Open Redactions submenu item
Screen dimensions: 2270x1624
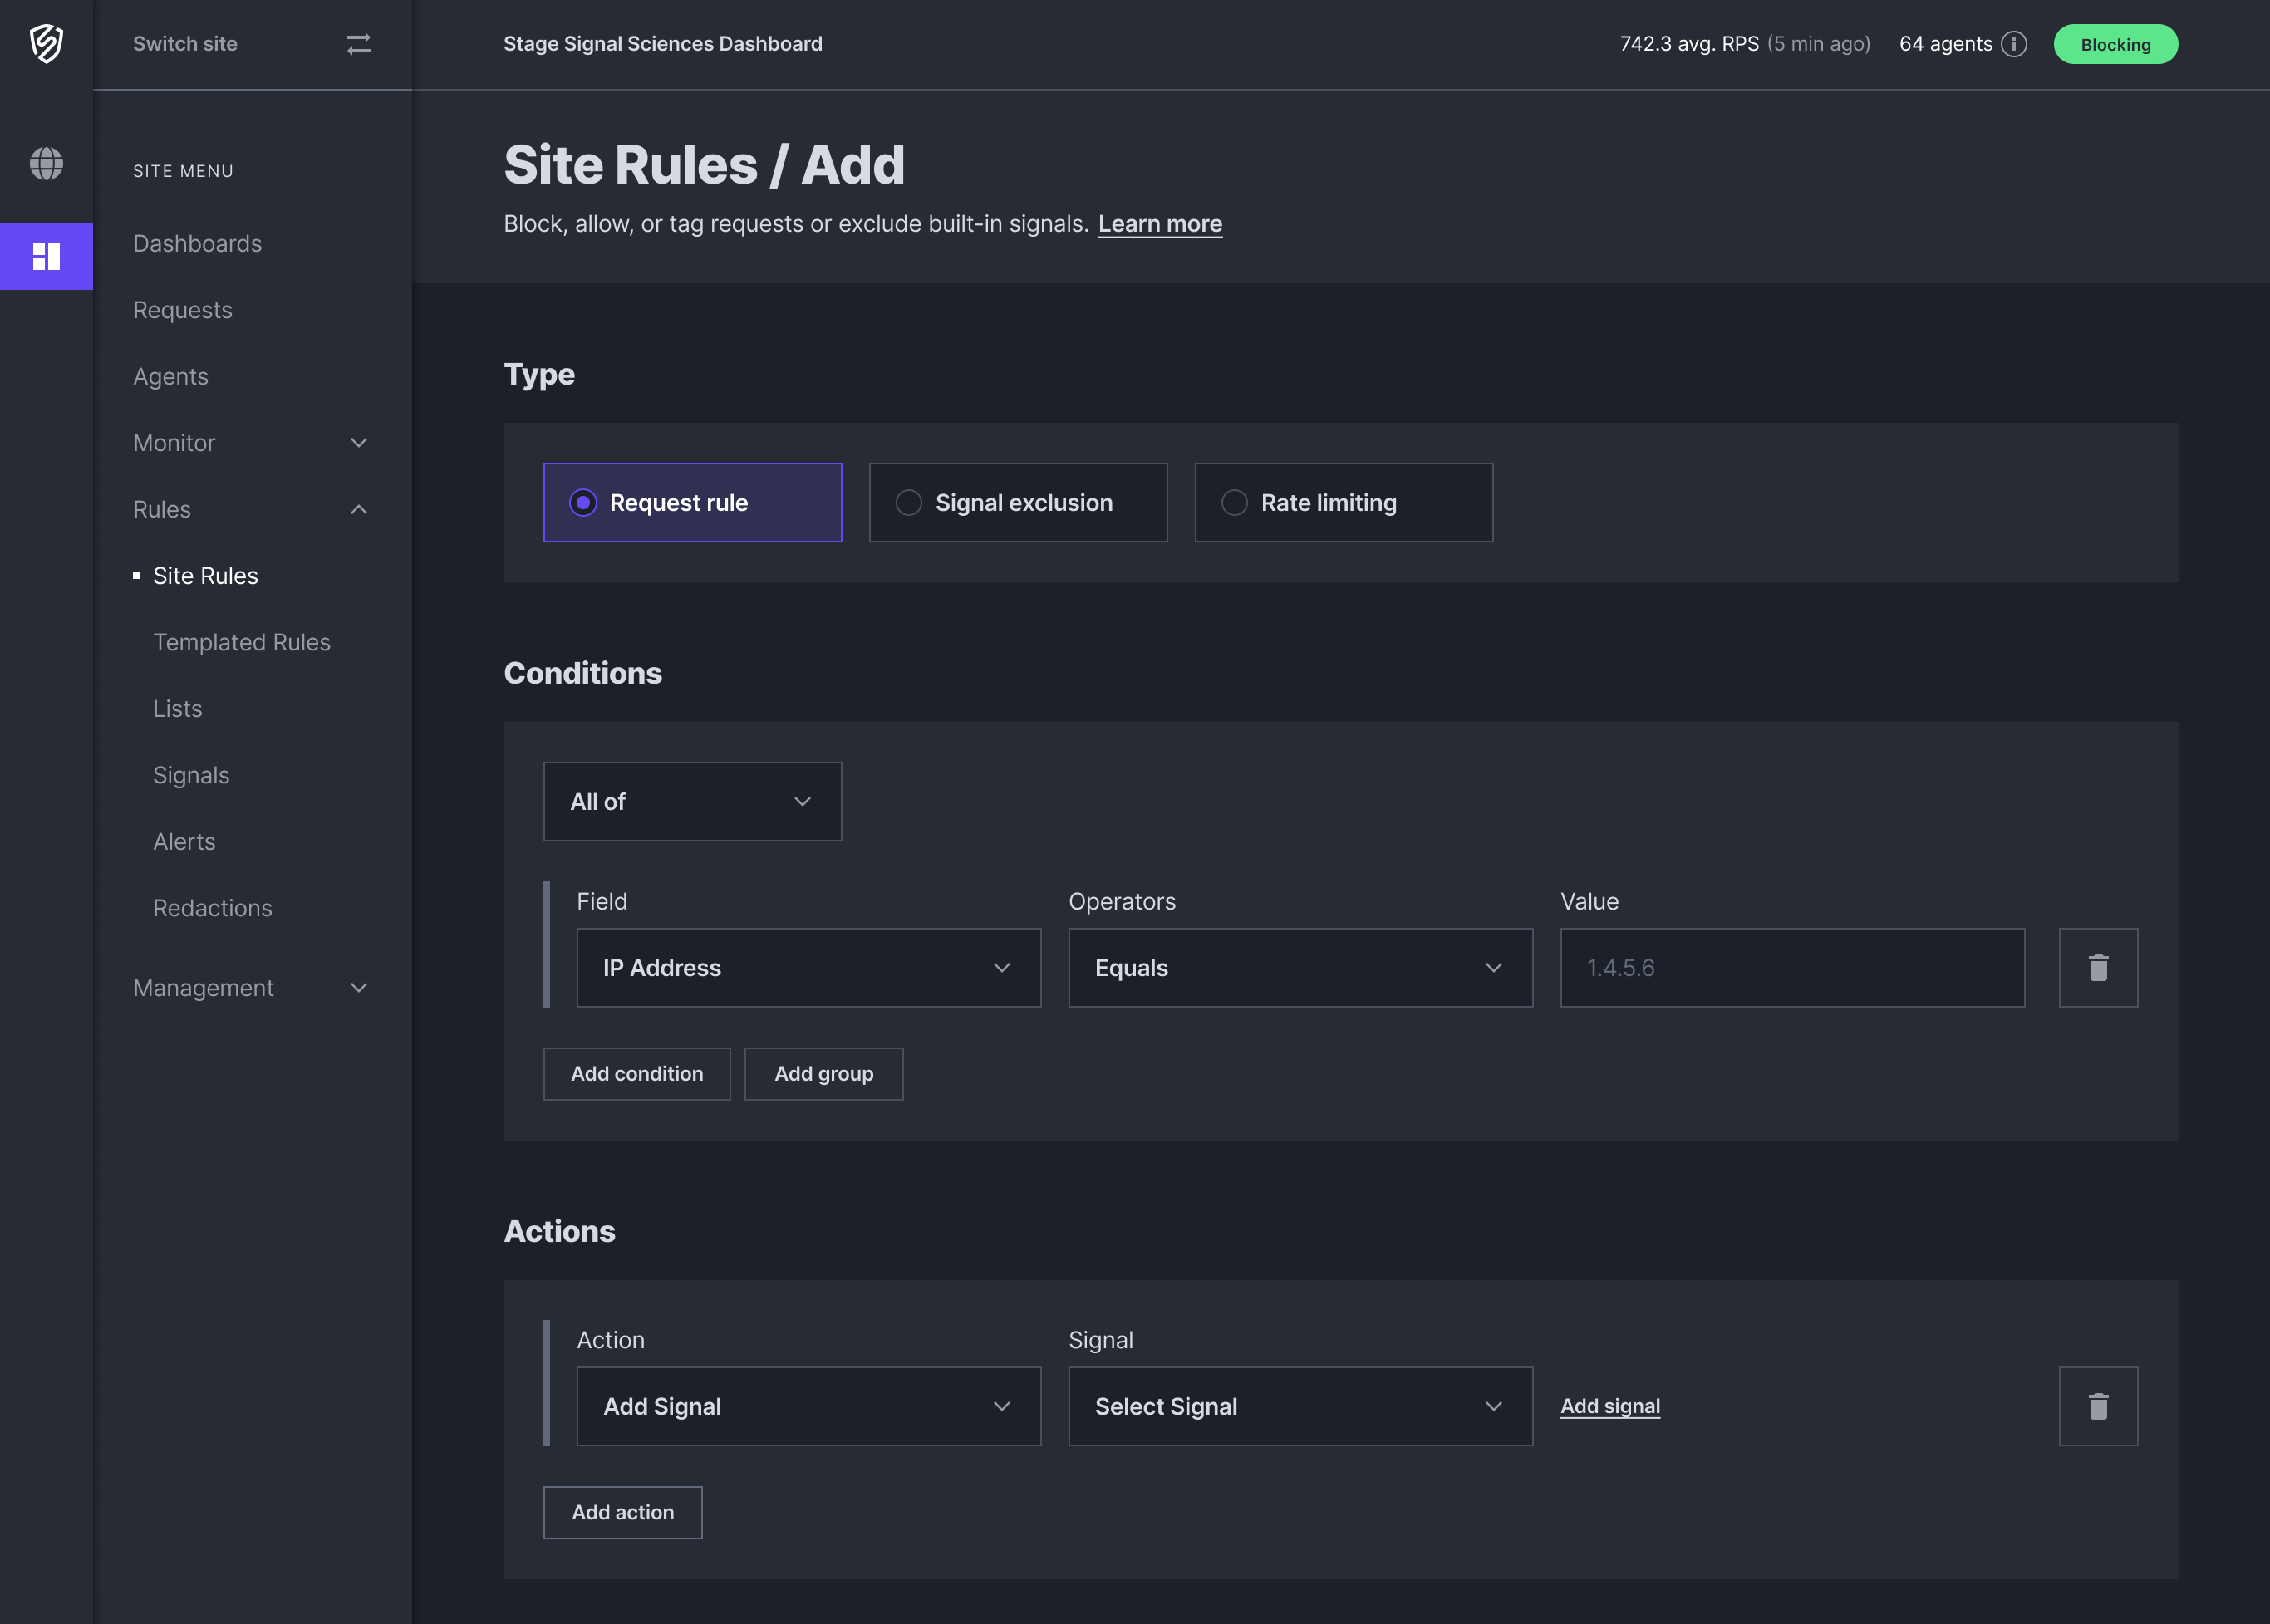tap(212, 908)
